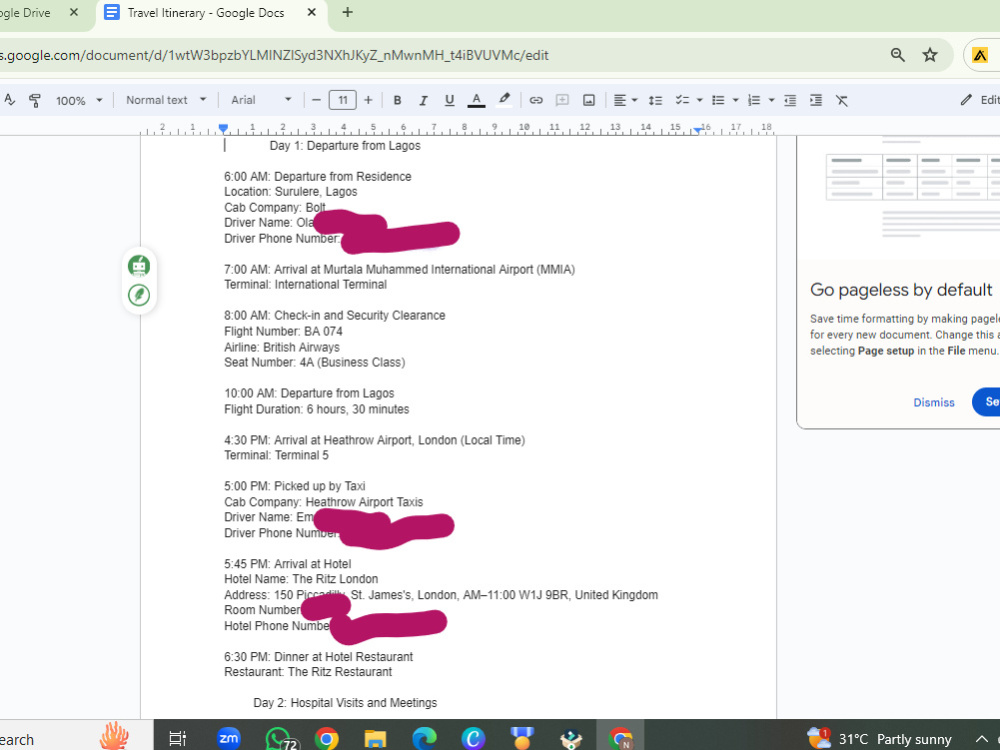The width and height of the screenshot is (1000, 750).
Task: Open Canva app from the taskbar
Action: coord(473,739)
